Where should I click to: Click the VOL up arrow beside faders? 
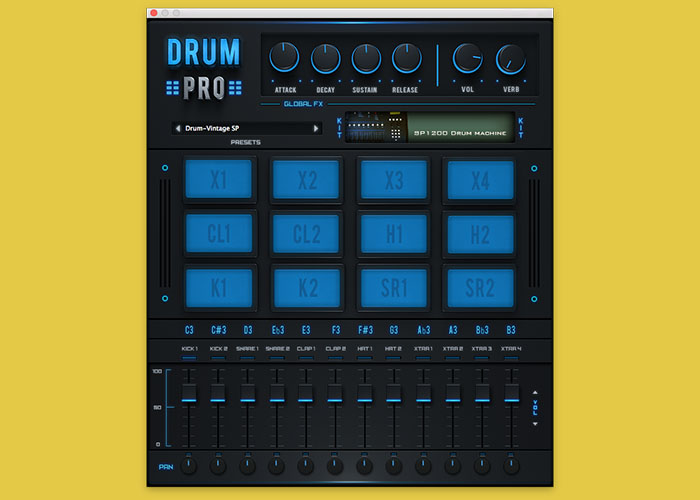tap(535, 392)
